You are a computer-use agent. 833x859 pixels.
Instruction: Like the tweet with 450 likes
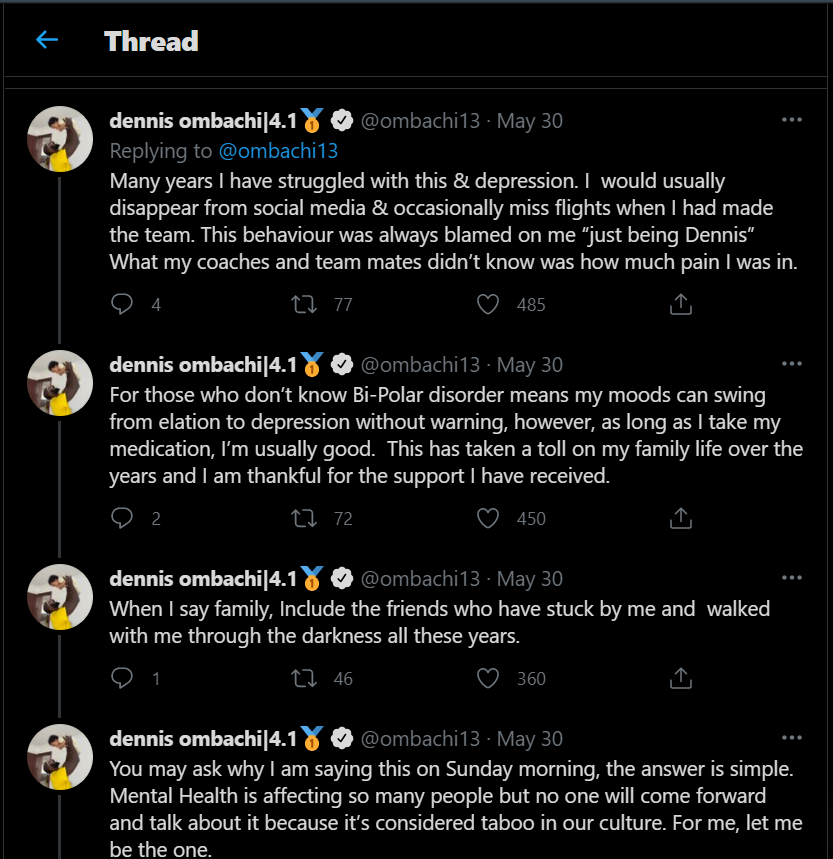point(488,518)
